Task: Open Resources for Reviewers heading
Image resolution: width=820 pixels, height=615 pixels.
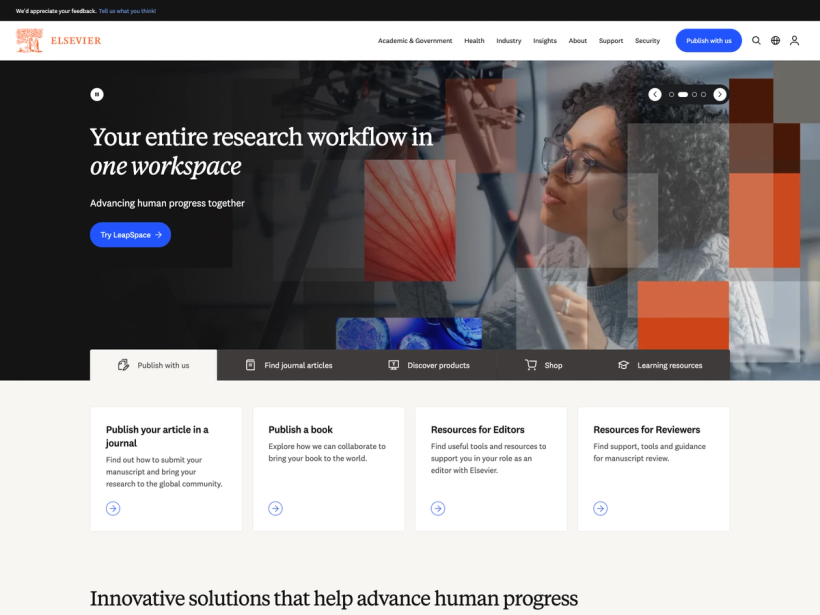Action: click(646, 429)
